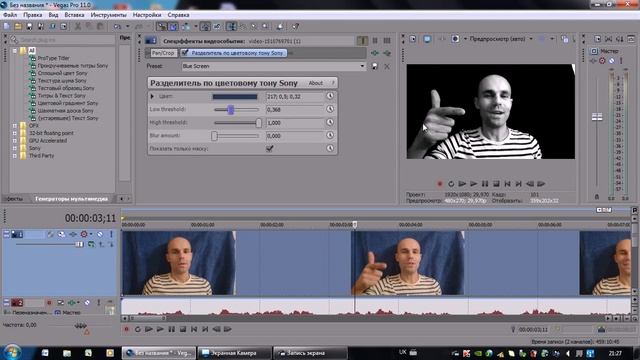Click the High threshold slider handle
The image size is (640, 360).
pos(258,122)
